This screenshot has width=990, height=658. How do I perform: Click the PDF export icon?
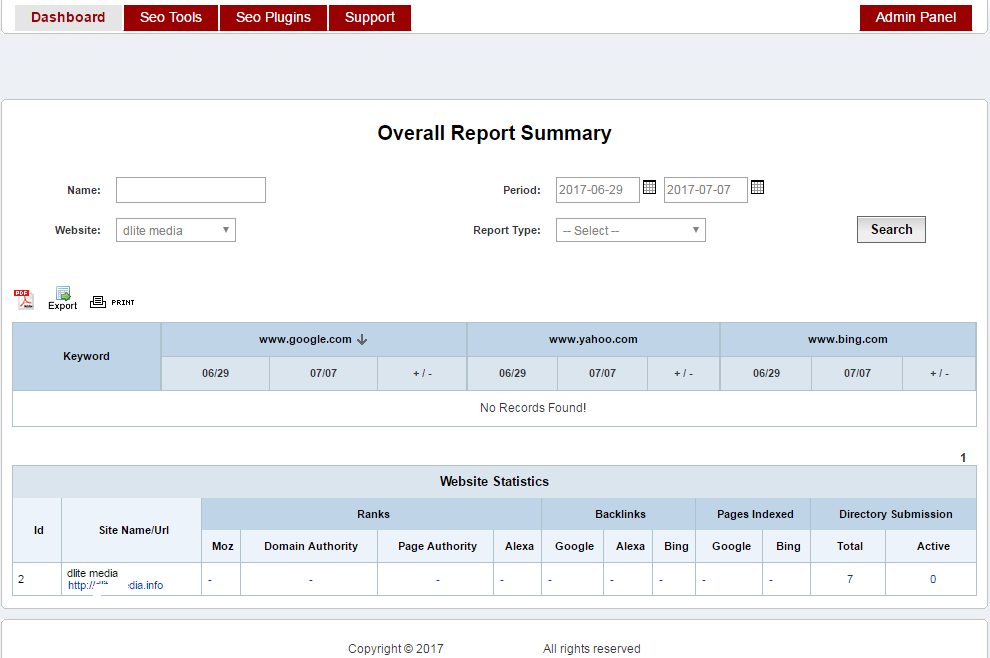coord(23,299)
